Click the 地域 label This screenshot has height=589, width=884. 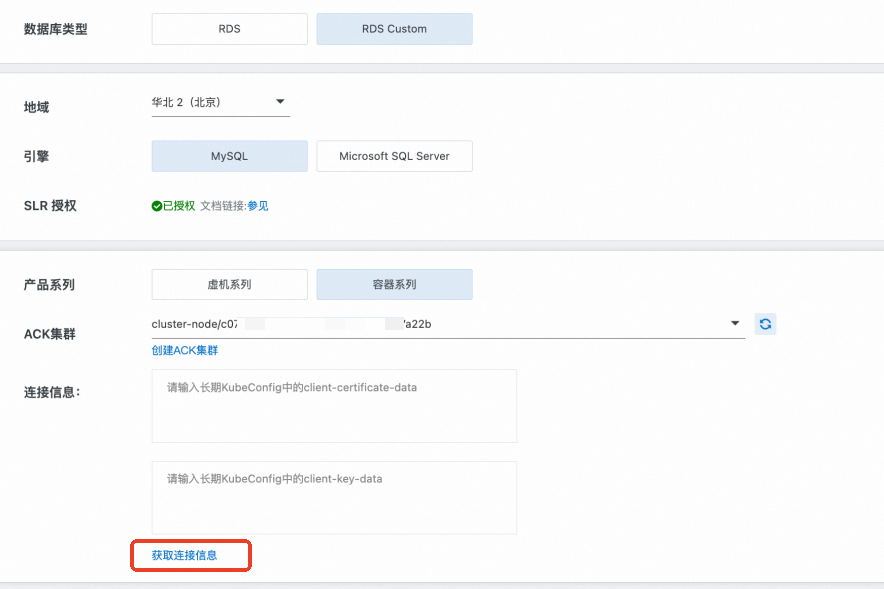(x=36, y=107)
